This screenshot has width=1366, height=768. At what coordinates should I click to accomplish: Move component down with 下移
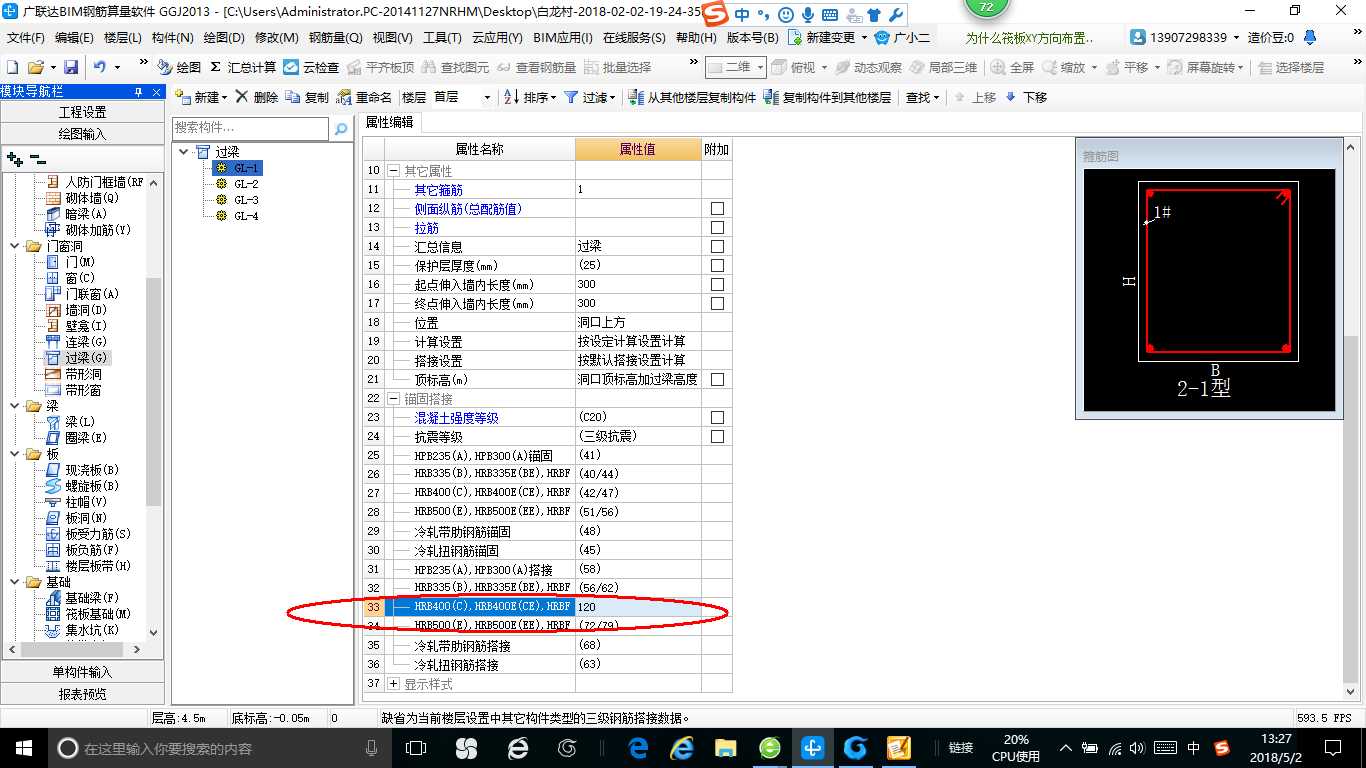(1025, 97)
